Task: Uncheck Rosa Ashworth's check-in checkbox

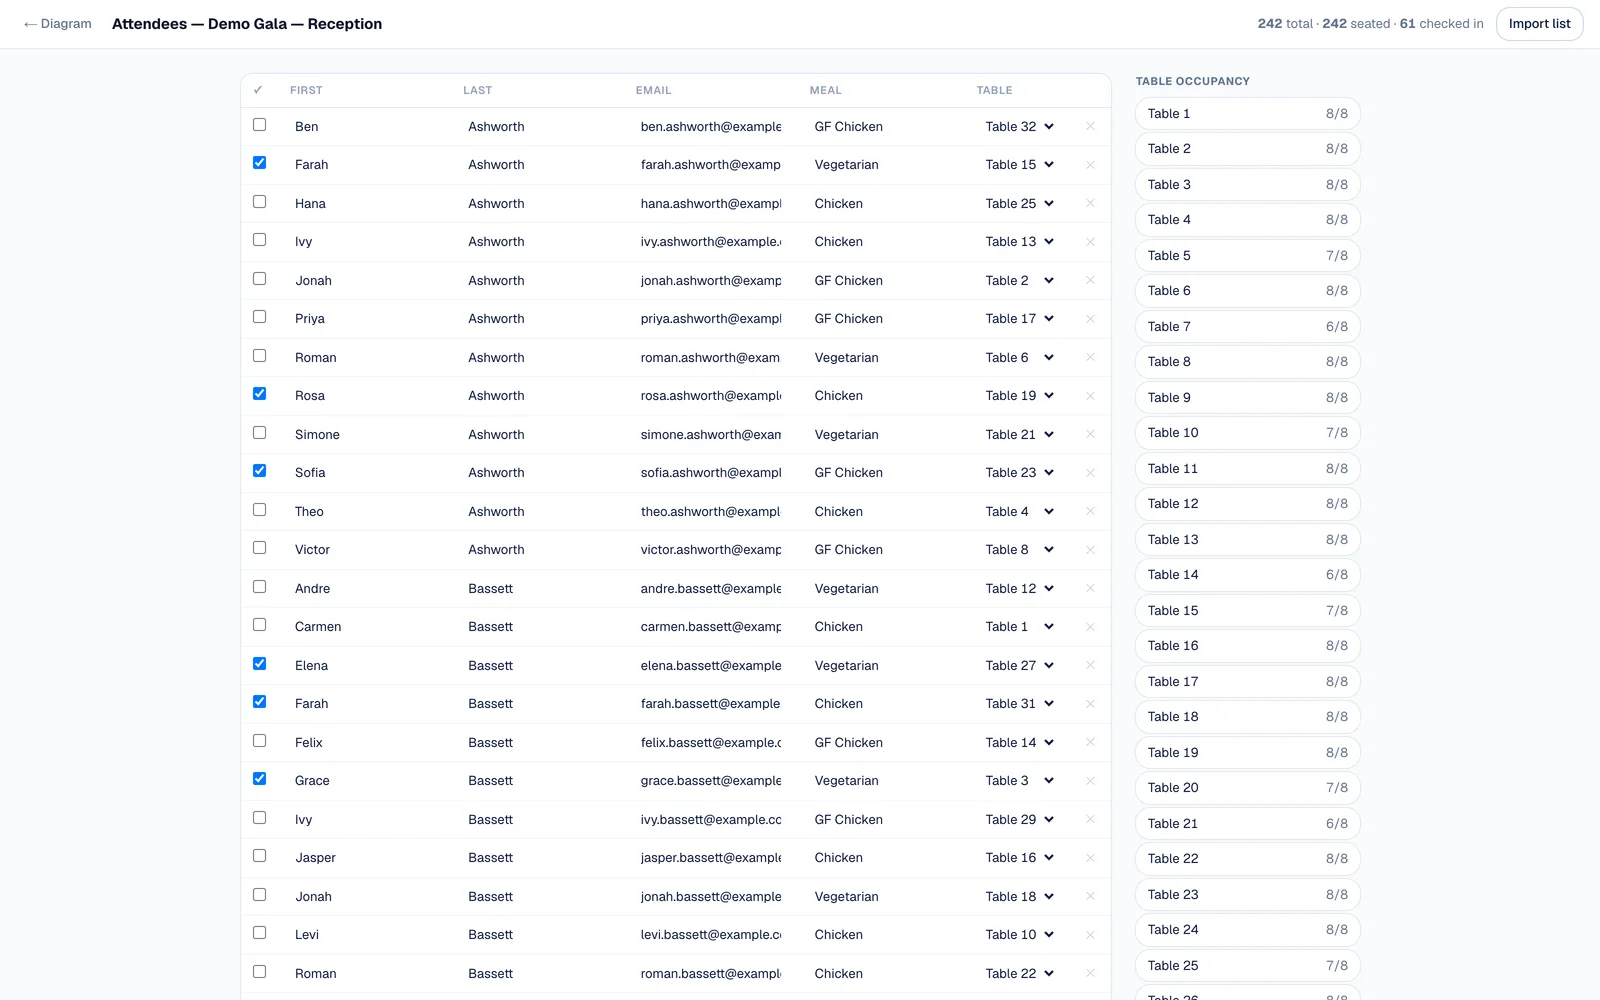Action: pyautogui.click(x=260, y=394)
